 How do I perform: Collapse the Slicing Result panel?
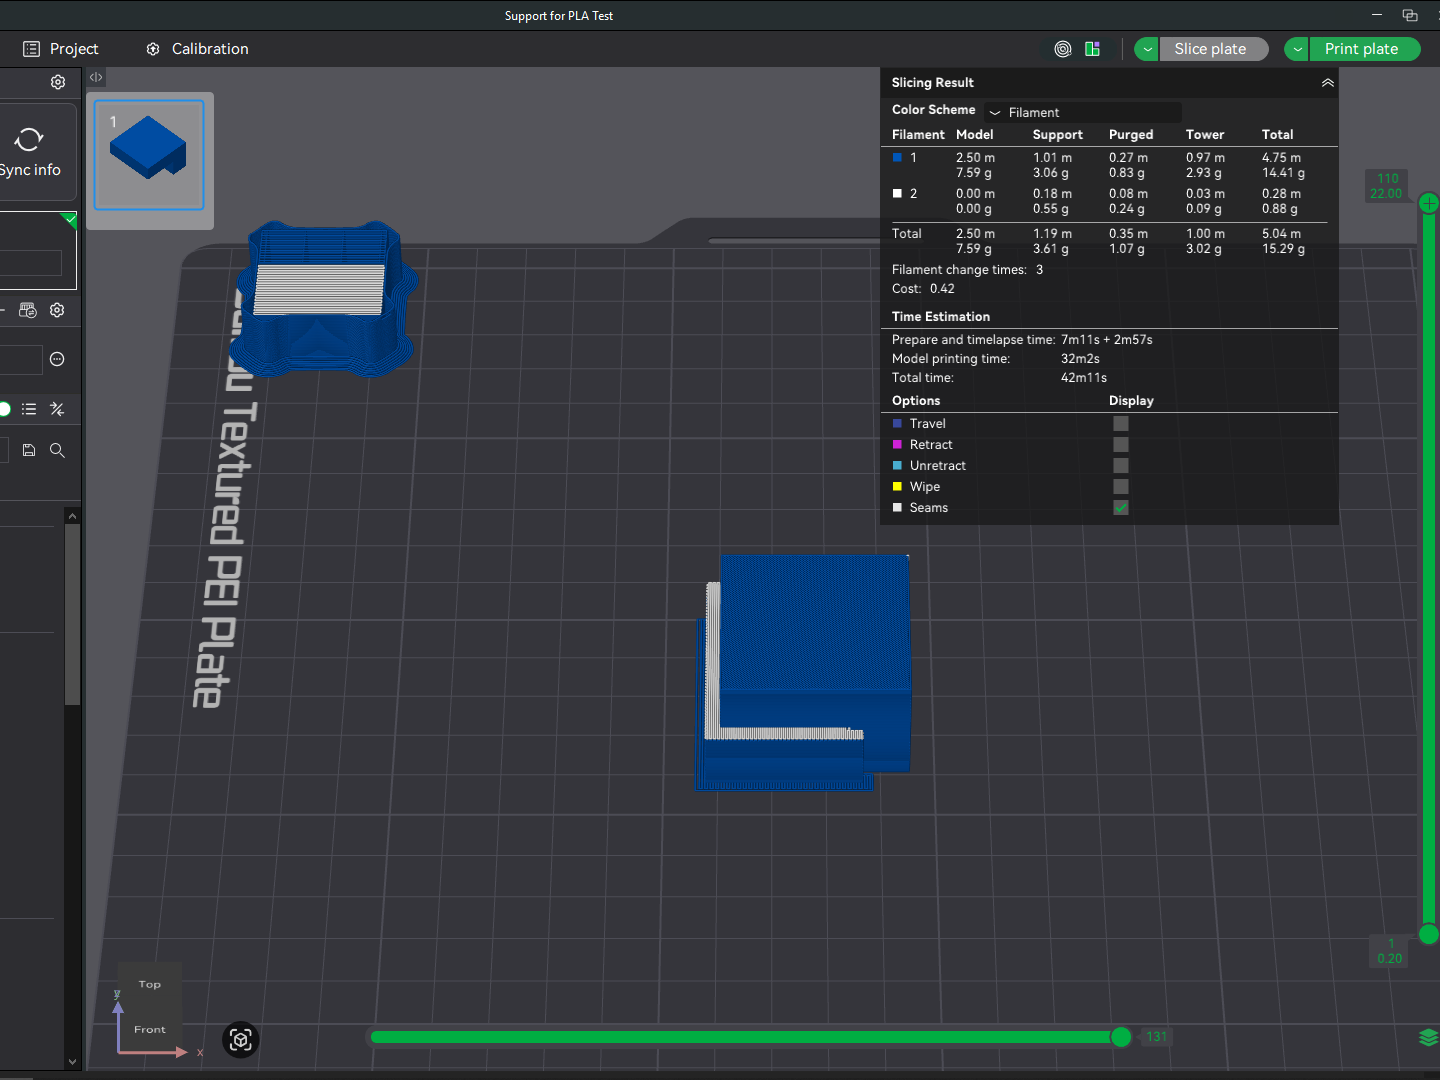tap(1327, 83)
